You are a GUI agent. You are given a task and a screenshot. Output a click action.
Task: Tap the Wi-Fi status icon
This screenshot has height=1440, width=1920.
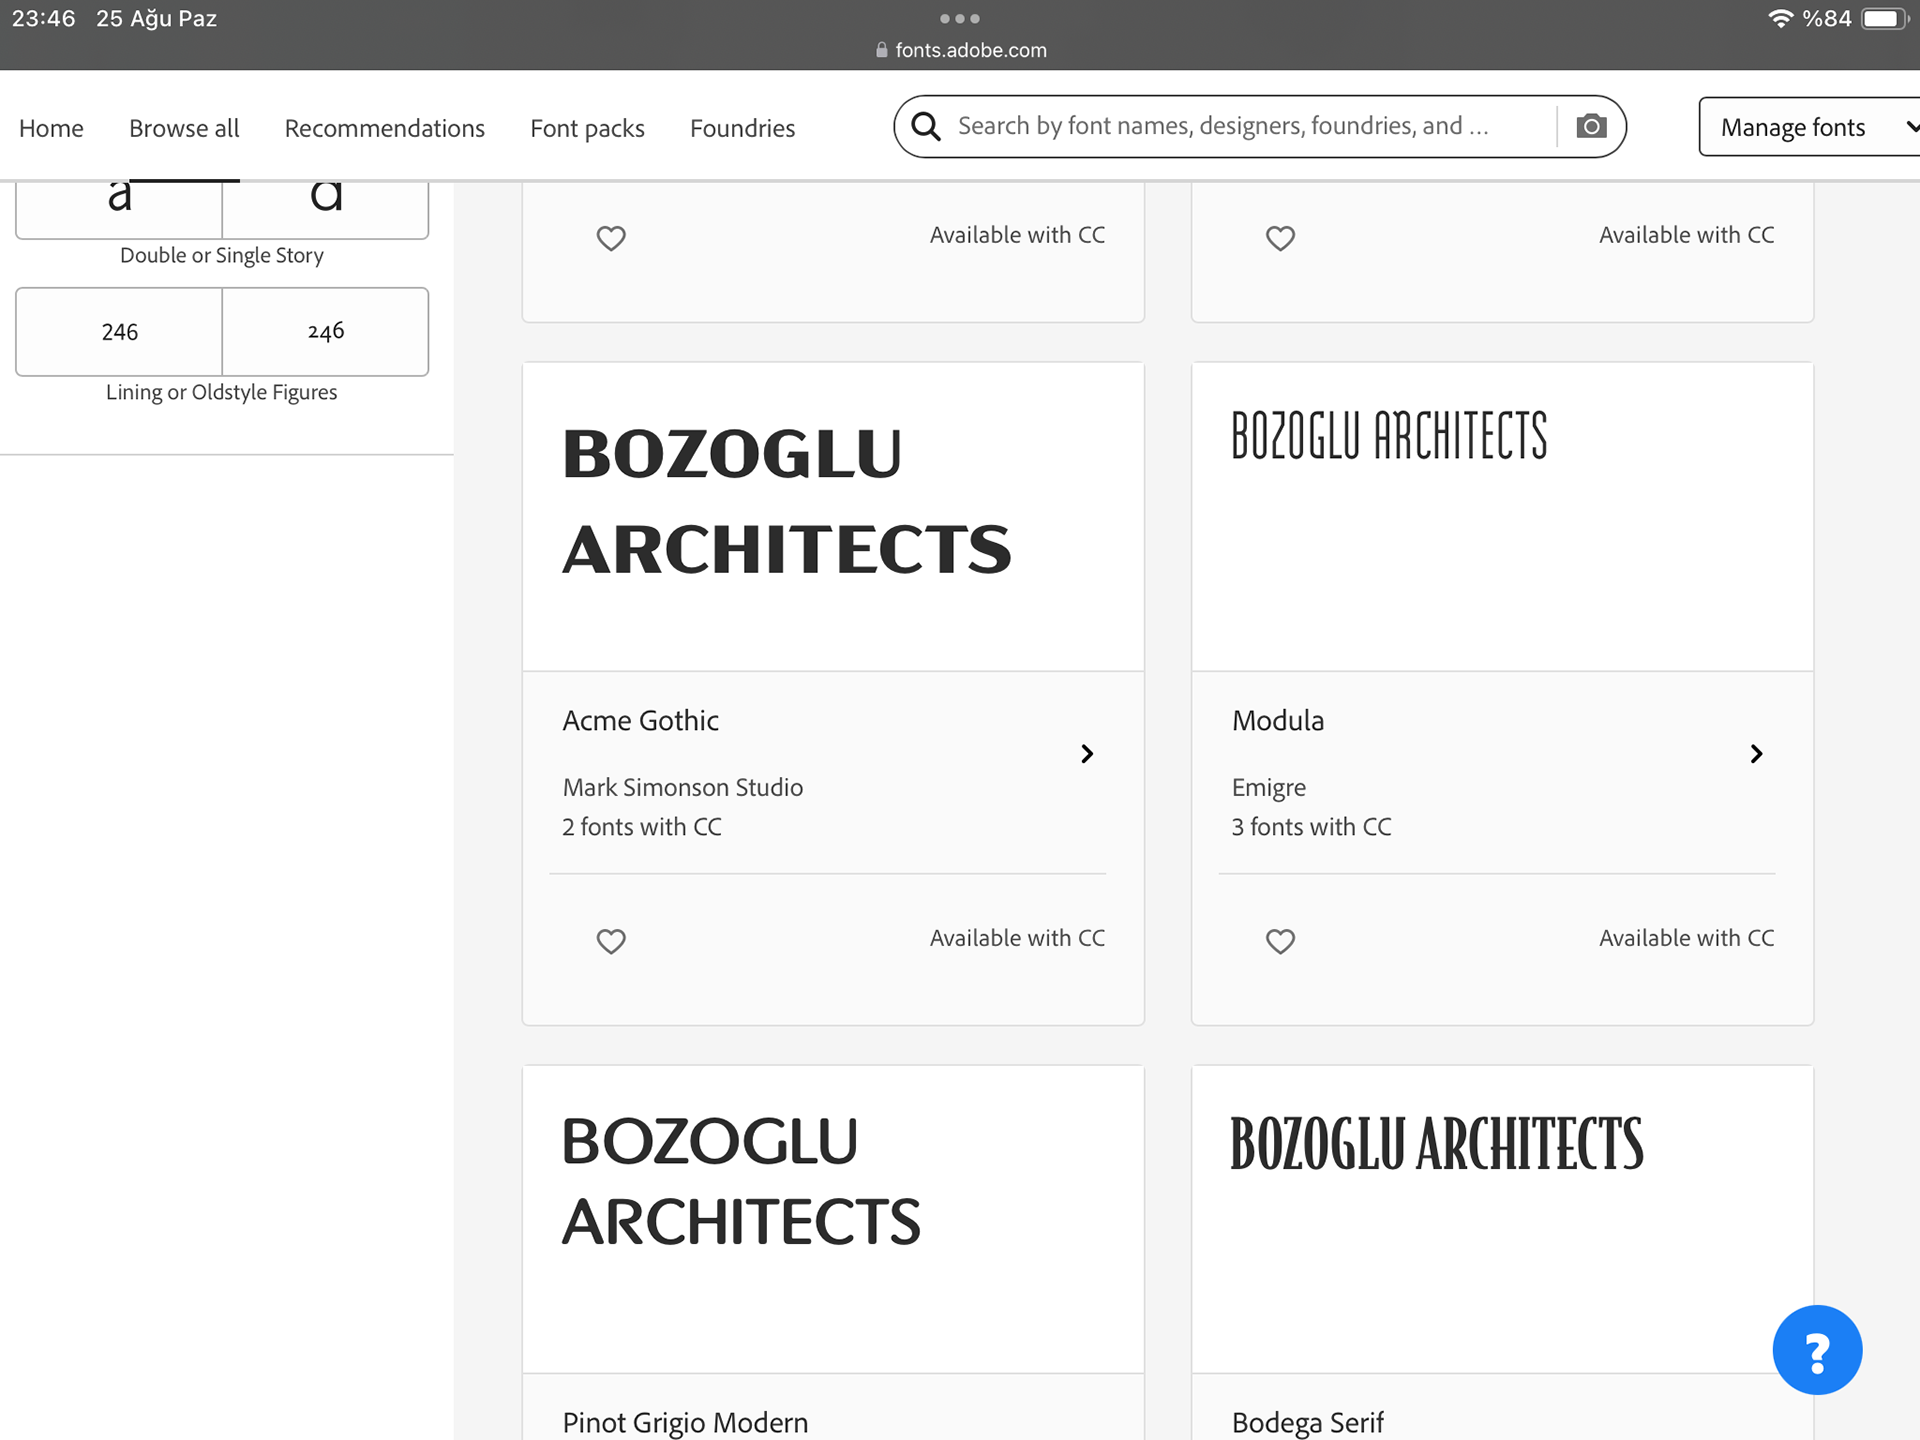pos(1780,19)
